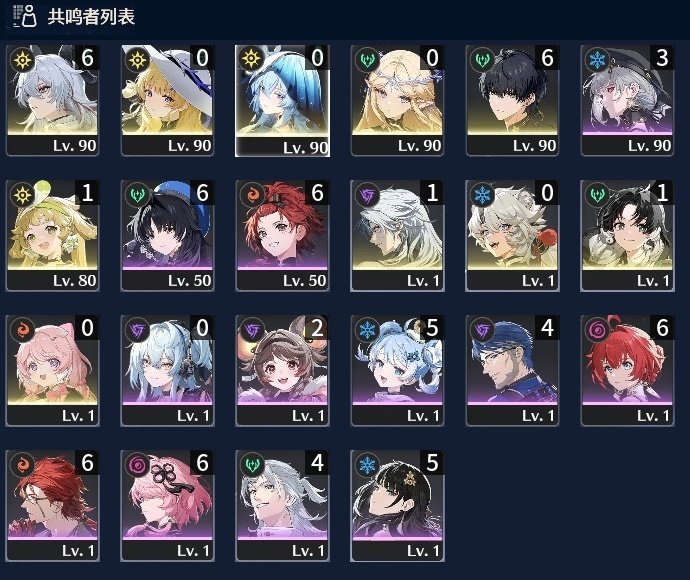
Task: Select the brown-haired girl with sequence 2
Action: 282,371
